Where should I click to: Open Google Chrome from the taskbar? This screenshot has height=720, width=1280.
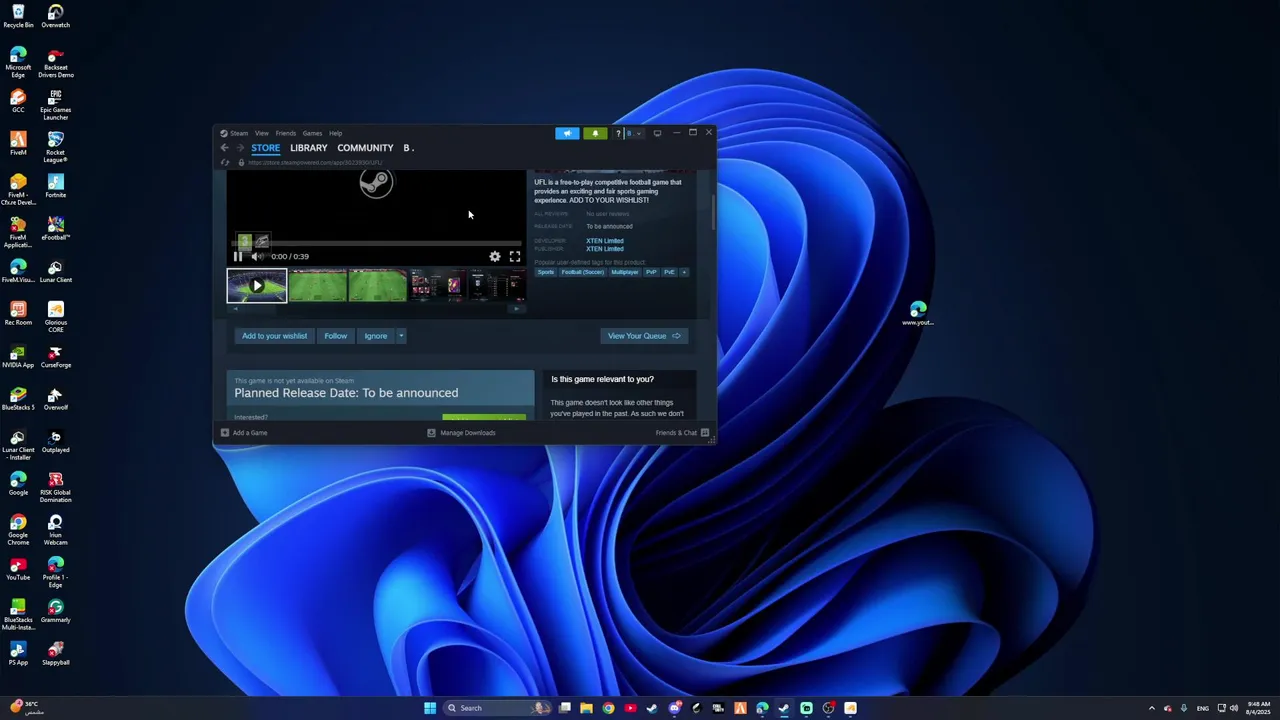pos(608,708)
